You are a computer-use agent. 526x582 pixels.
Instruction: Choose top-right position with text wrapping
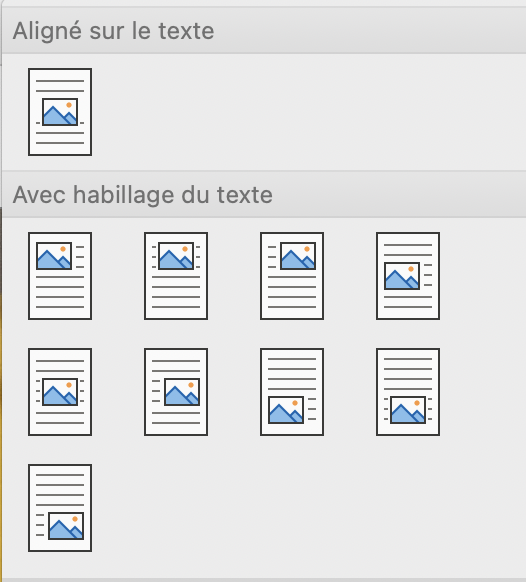click(x=292, y=276)
